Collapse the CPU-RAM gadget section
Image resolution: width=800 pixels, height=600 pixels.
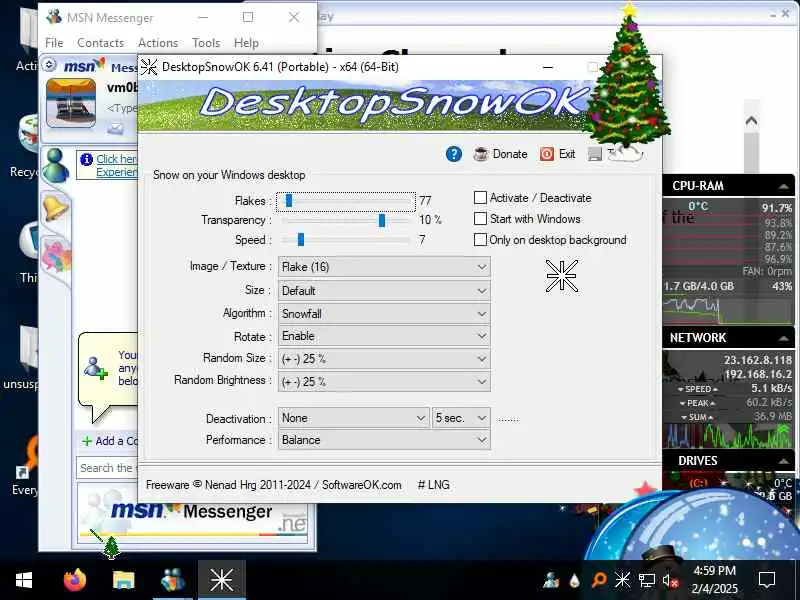(x=783, y=187)
